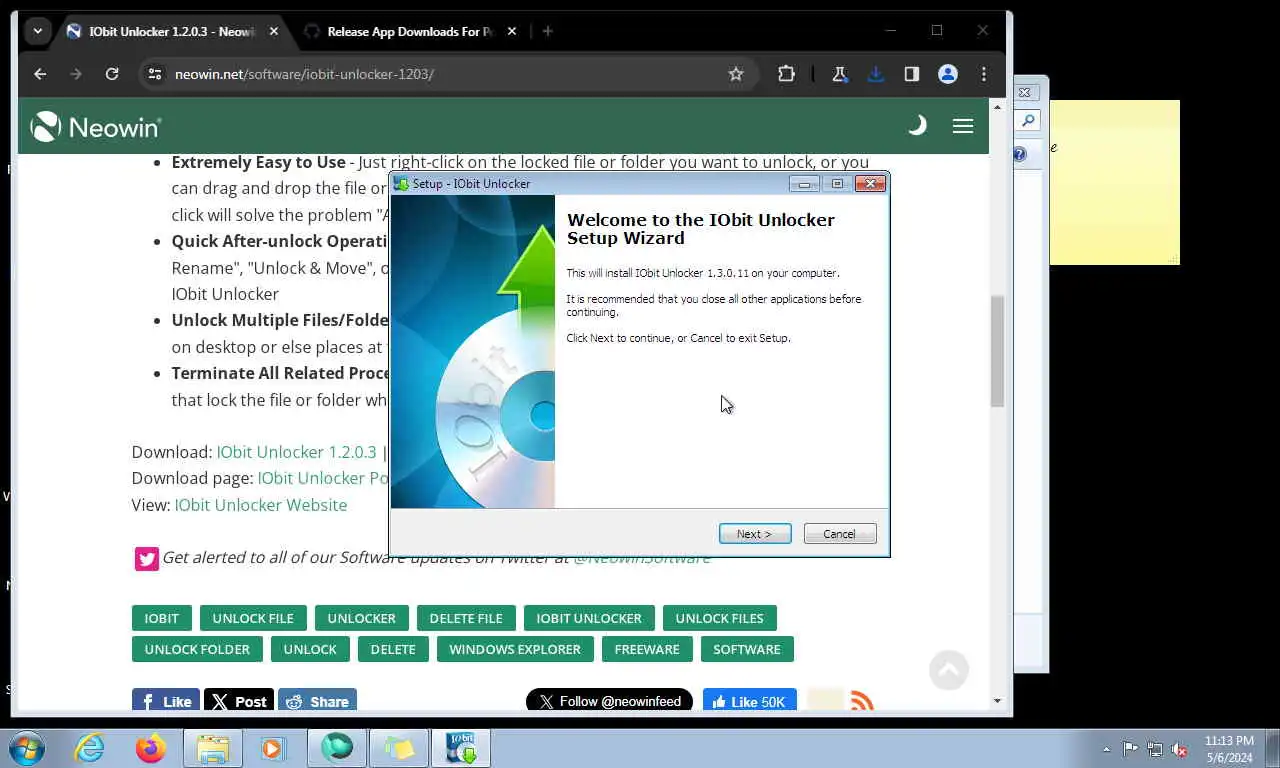Follow @neowinfeed on X
1280x768 pixels.
(x=609, y=700)
